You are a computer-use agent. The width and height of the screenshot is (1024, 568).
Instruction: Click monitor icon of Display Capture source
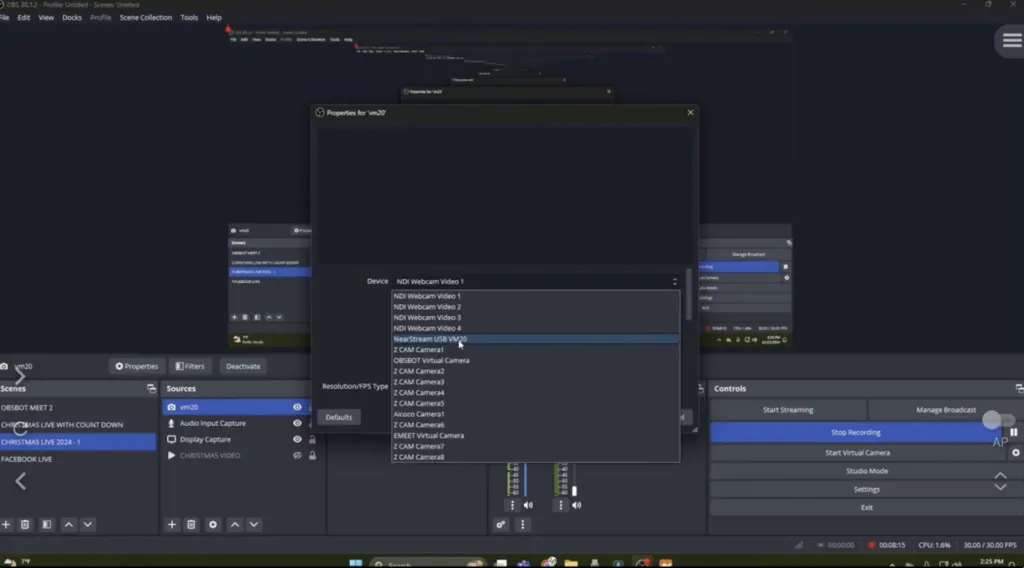[x=171, y=439]
